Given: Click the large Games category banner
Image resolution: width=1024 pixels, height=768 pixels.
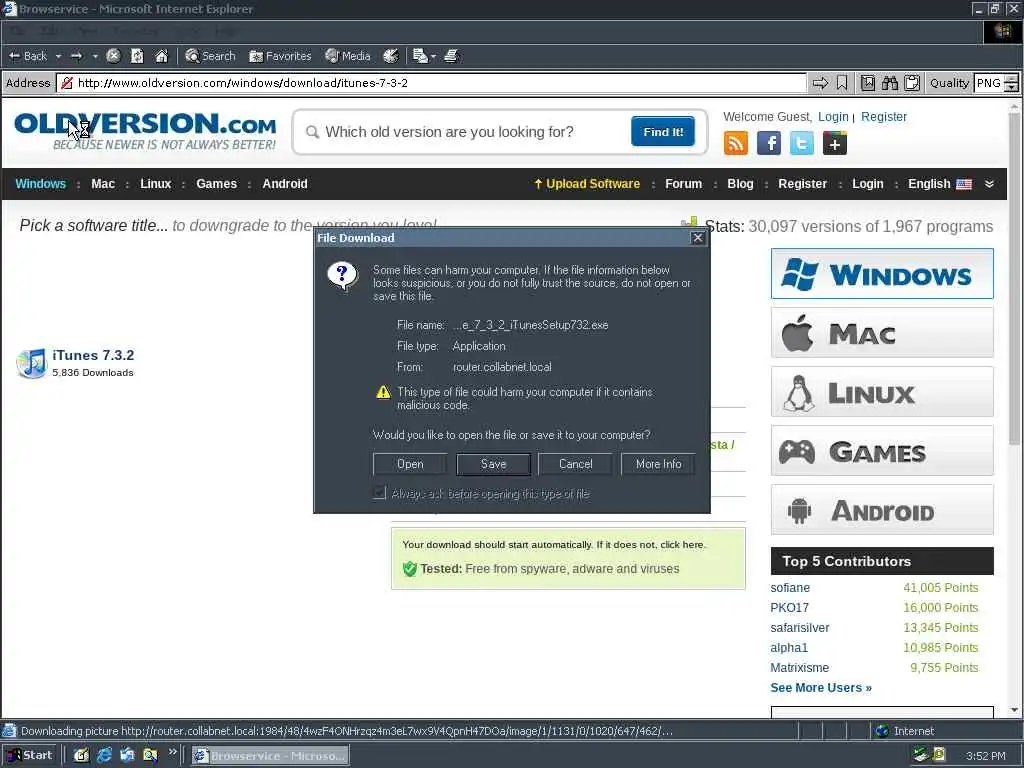Looking at the screenshot, I should coord(882,451).
